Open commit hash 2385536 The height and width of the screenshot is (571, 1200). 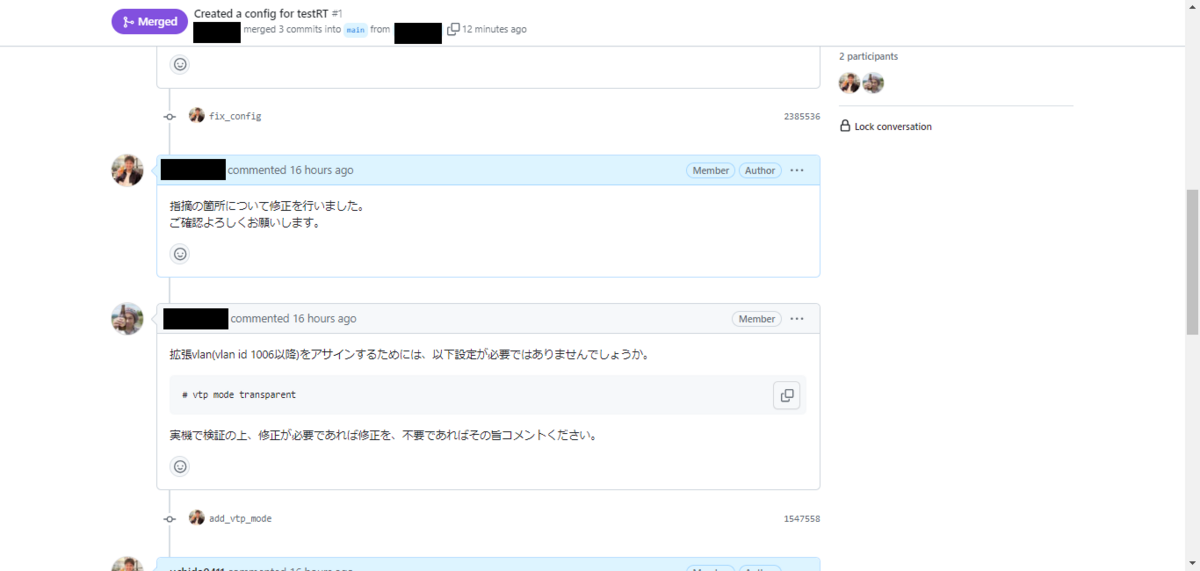[x=802, y=116]
